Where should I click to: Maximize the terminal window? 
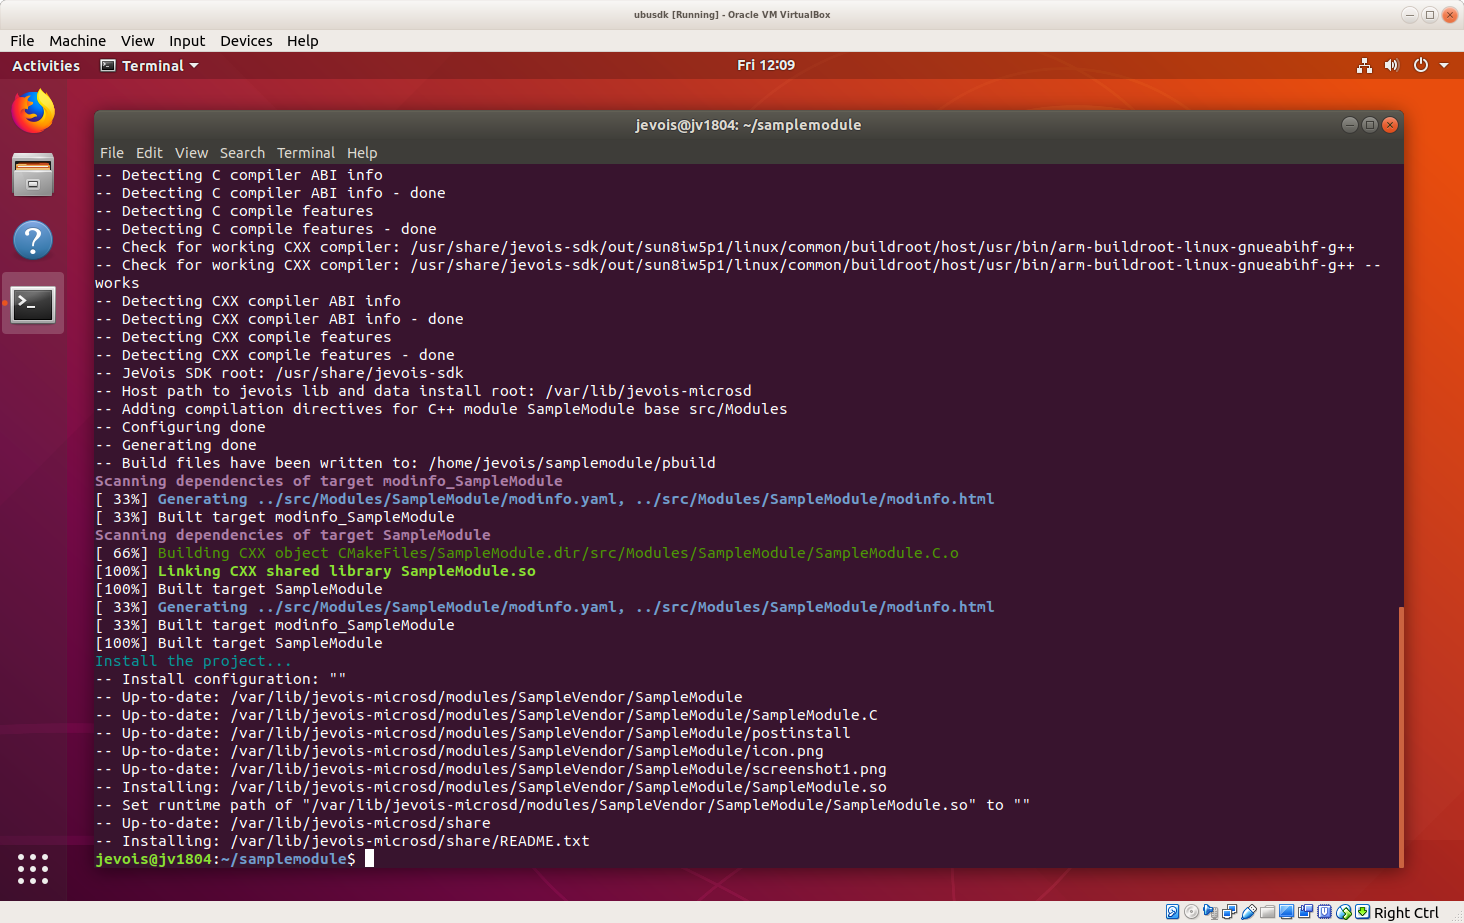pos(1369,125)
